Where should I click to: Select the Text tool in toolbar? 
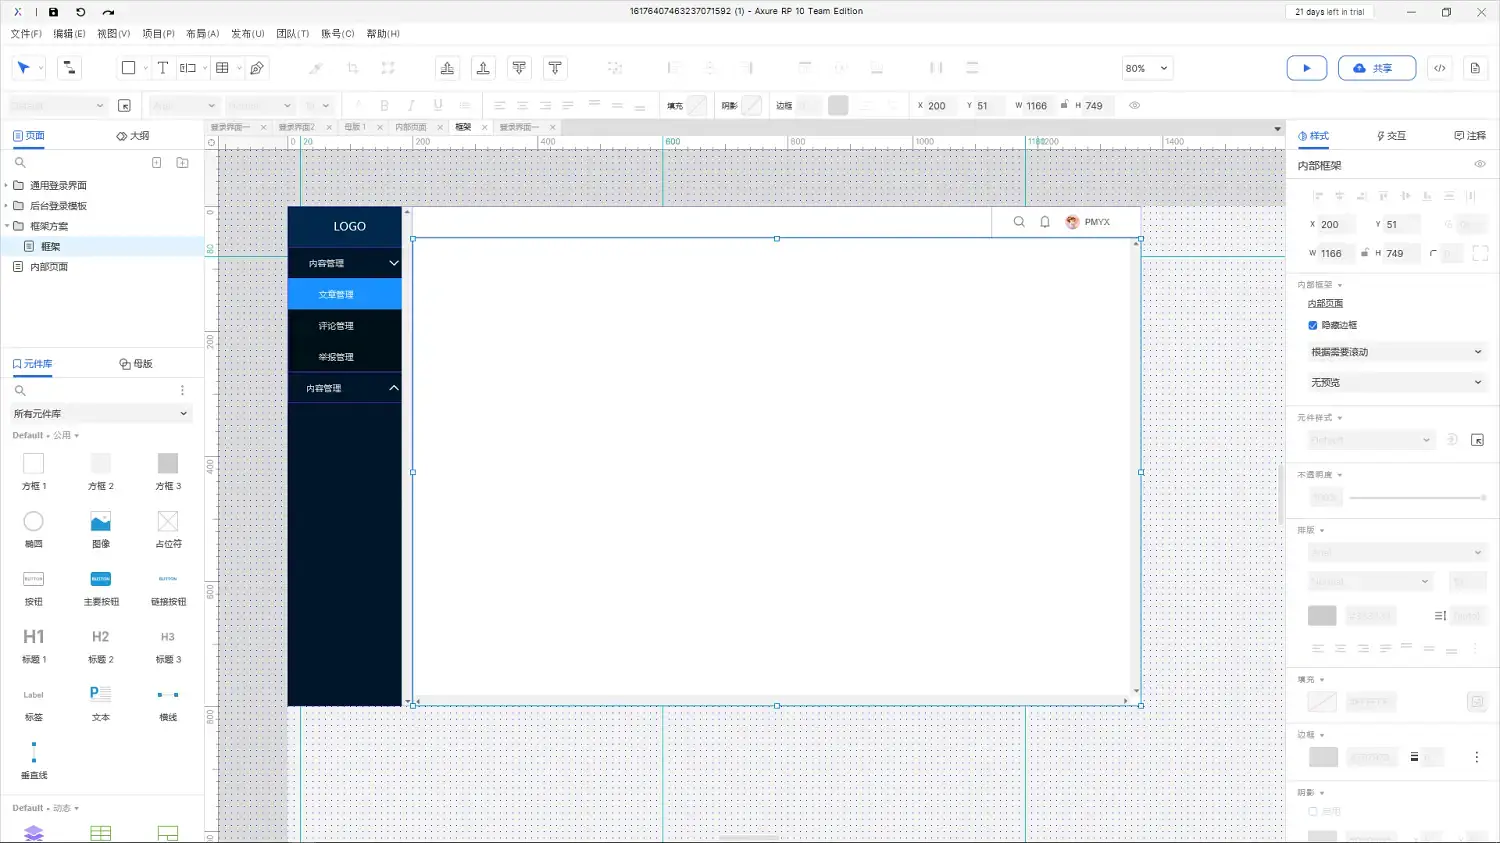coord(162,68)
